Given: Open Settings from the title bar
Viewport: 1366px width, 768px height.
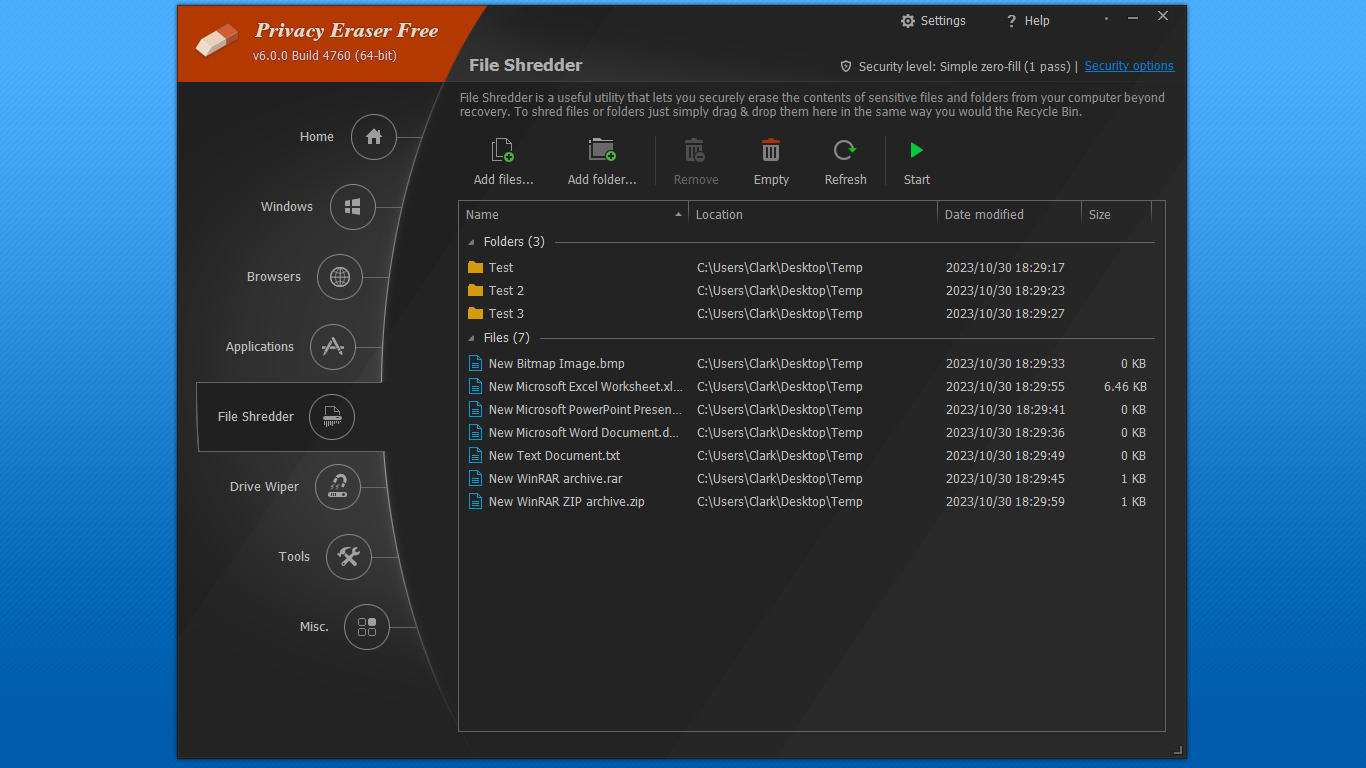Looking at the screenshot, I should (932, 20).
